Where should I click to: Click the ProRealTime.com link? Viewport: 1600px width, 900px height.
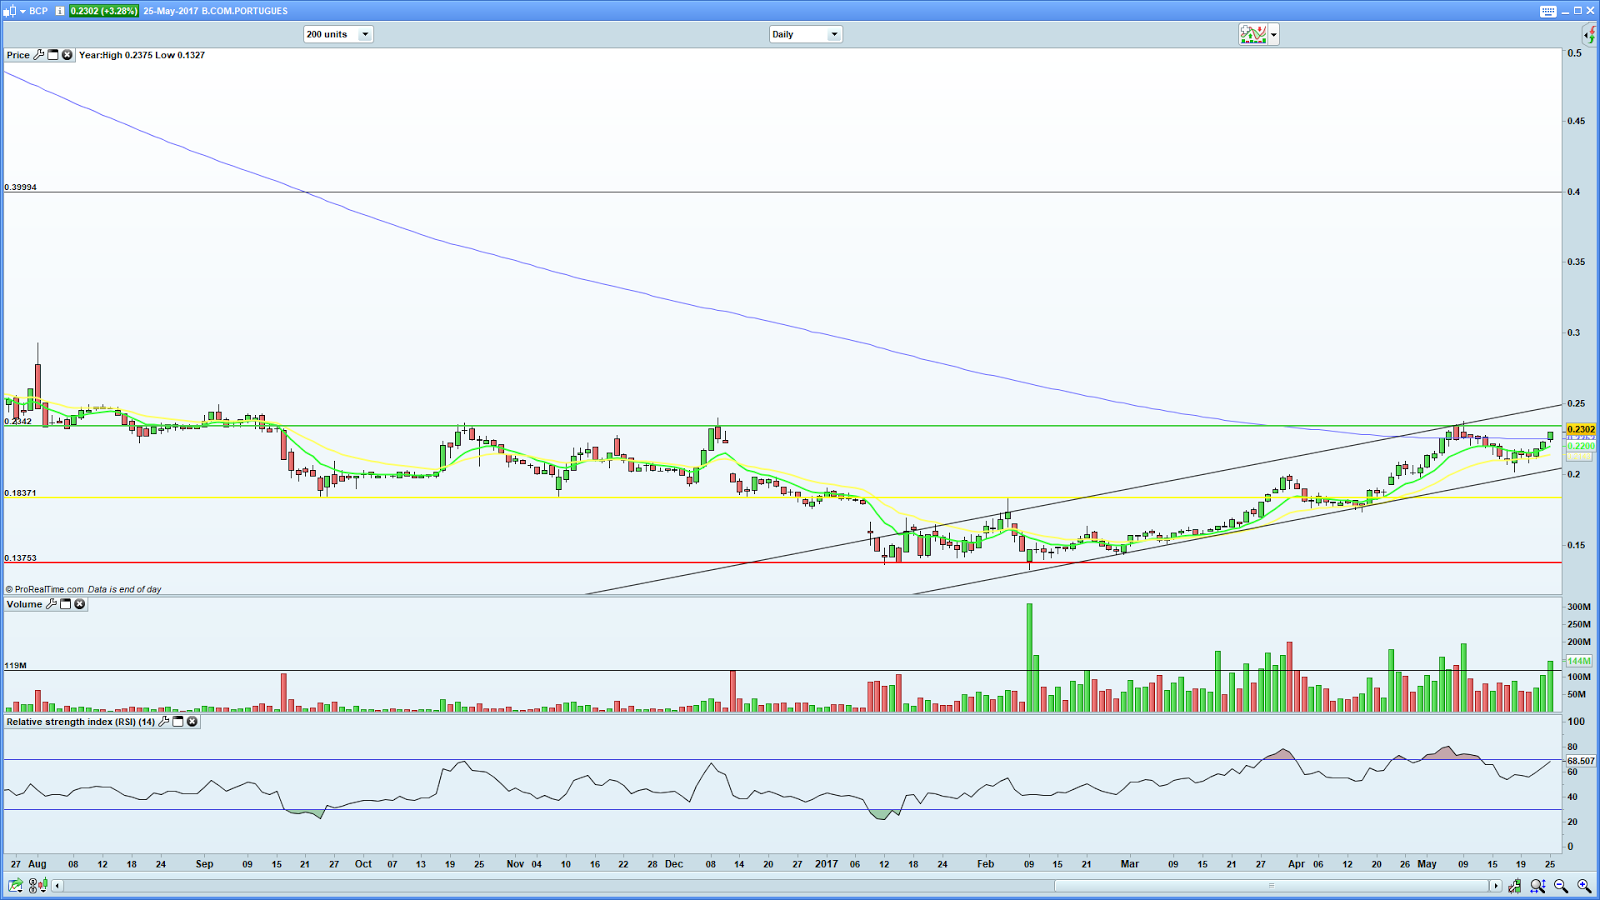49,589
